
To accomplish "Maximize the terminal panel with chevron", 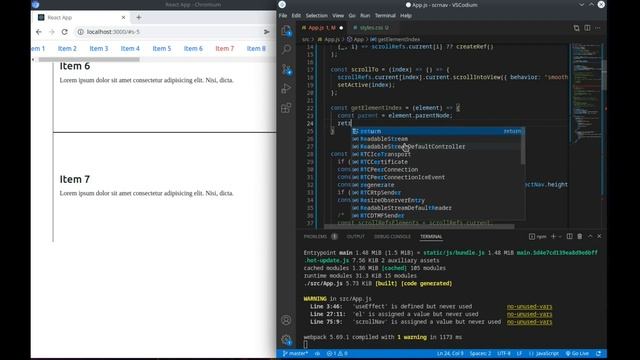I will (590, 236).
